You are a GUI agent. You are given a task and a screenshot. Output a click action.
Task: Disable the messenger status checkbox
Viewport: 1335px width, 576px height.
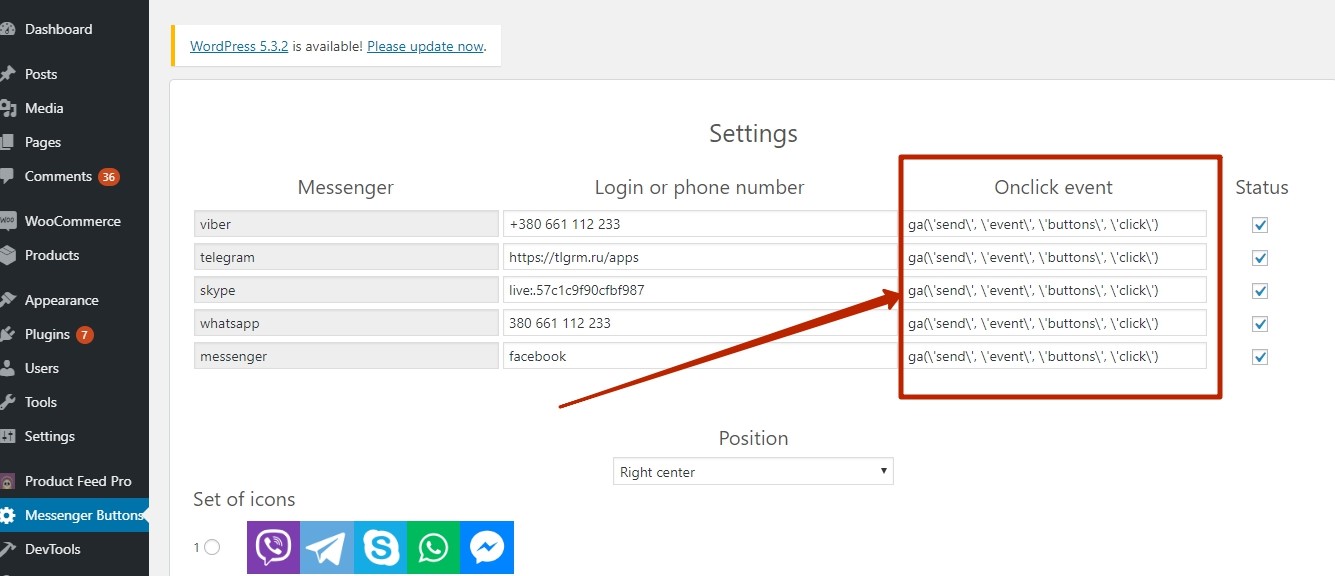[x=1260, y=357]
